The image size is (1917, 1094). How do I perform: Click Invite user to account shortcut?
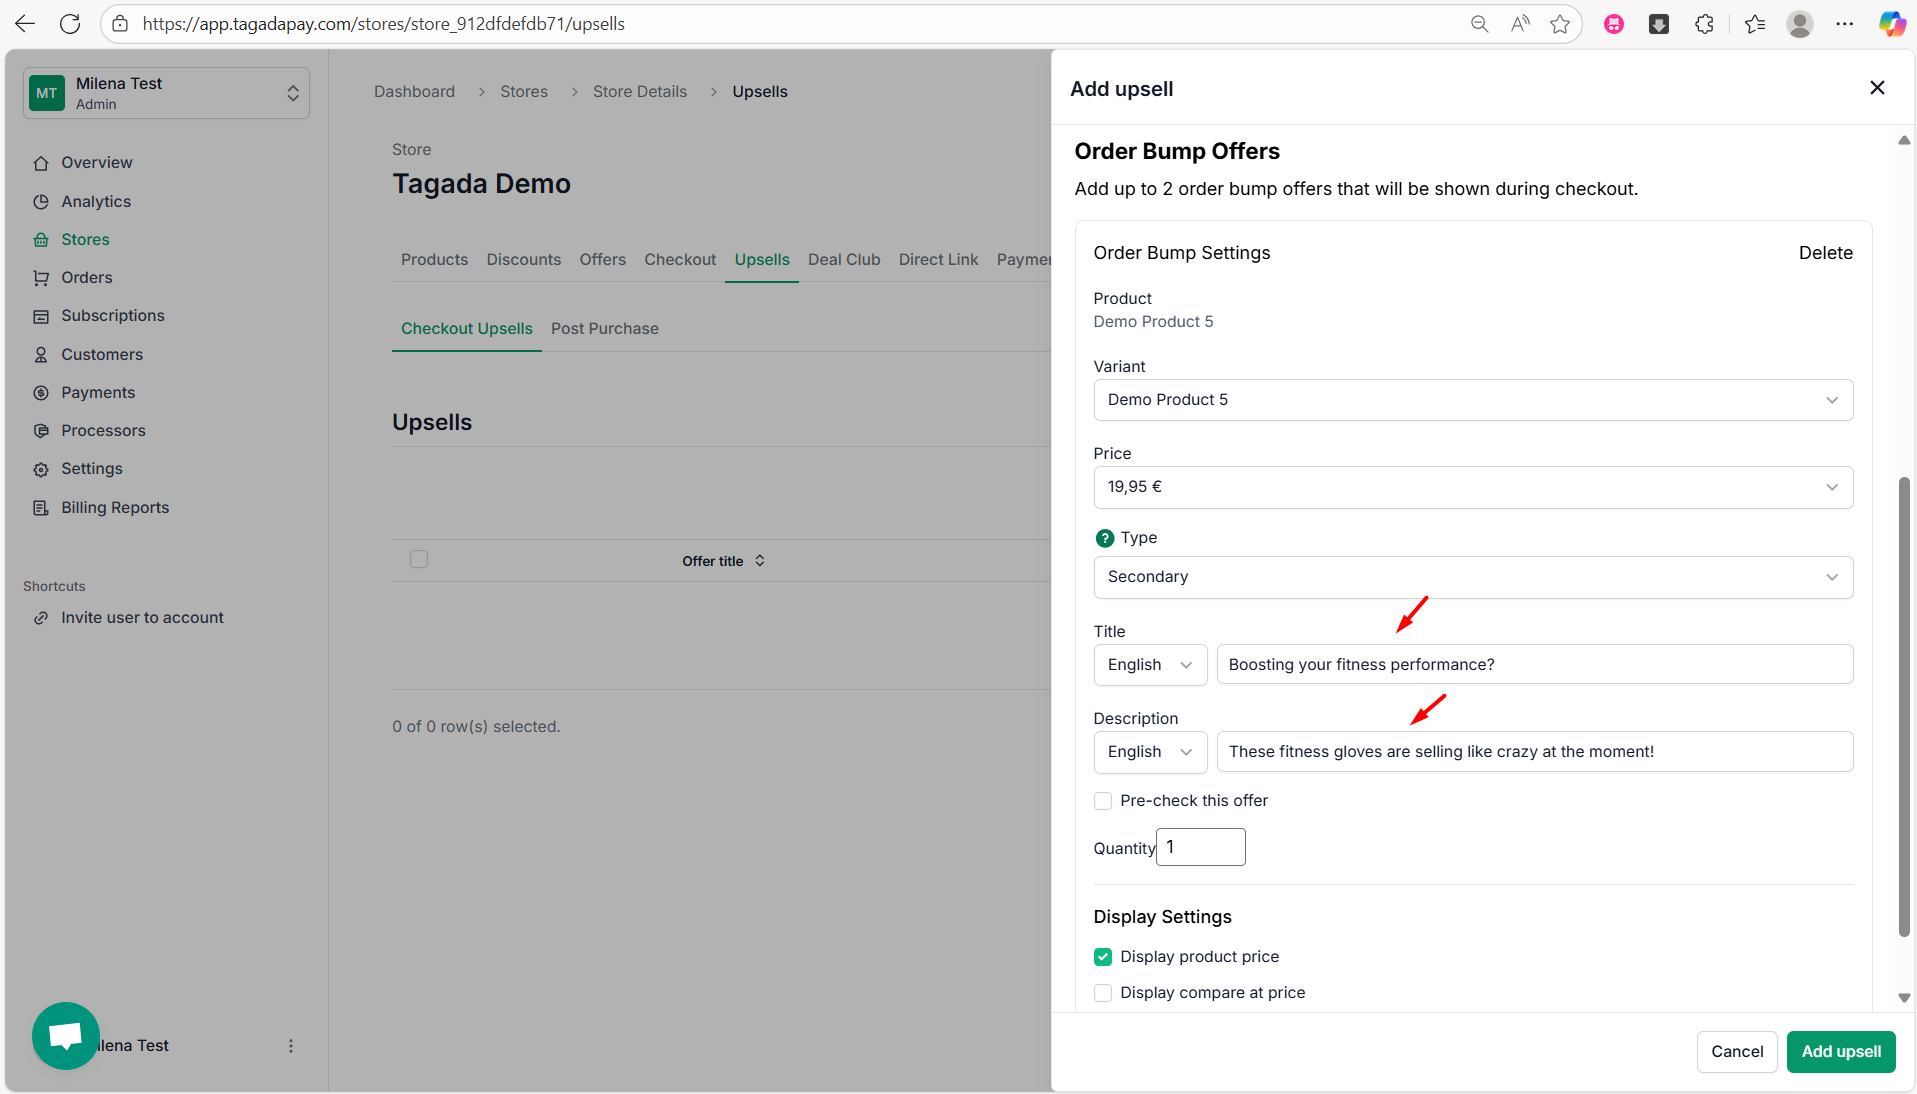coord(142,618)
